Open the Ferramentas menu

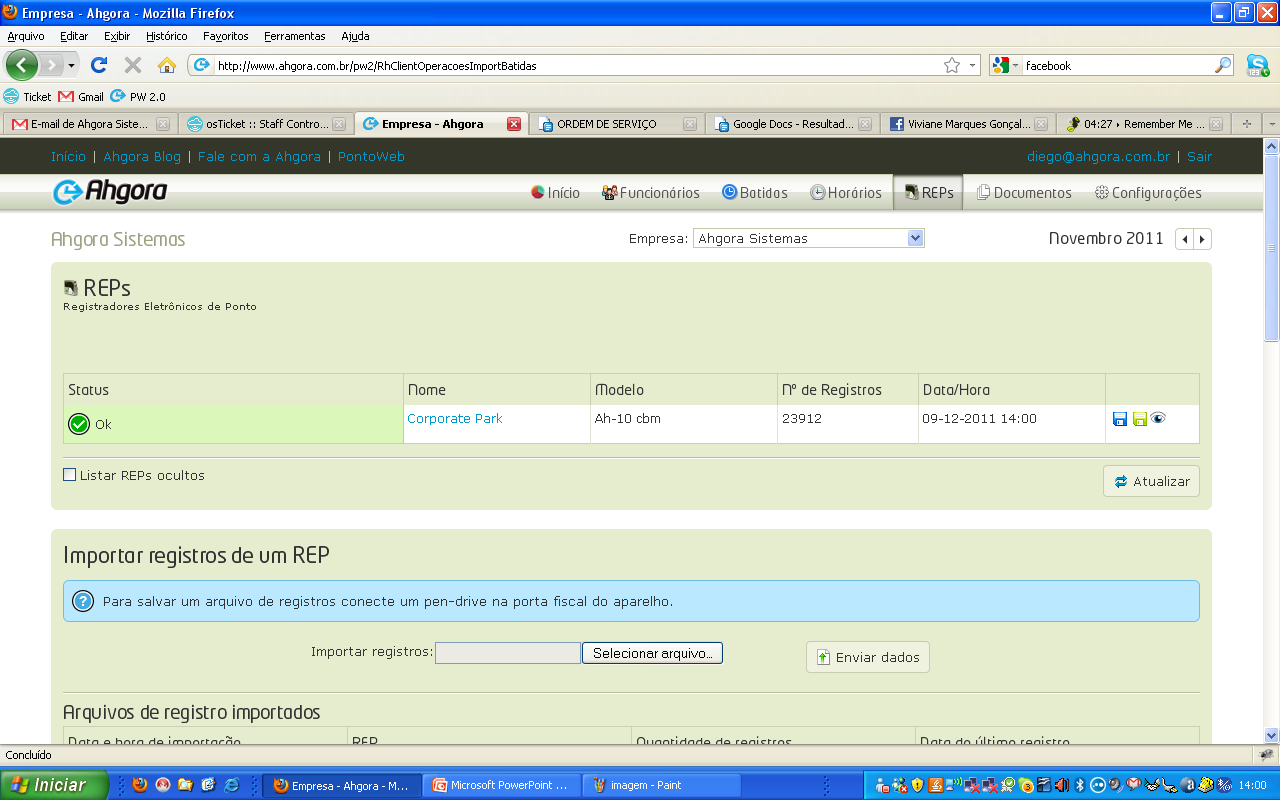point(295,36)
